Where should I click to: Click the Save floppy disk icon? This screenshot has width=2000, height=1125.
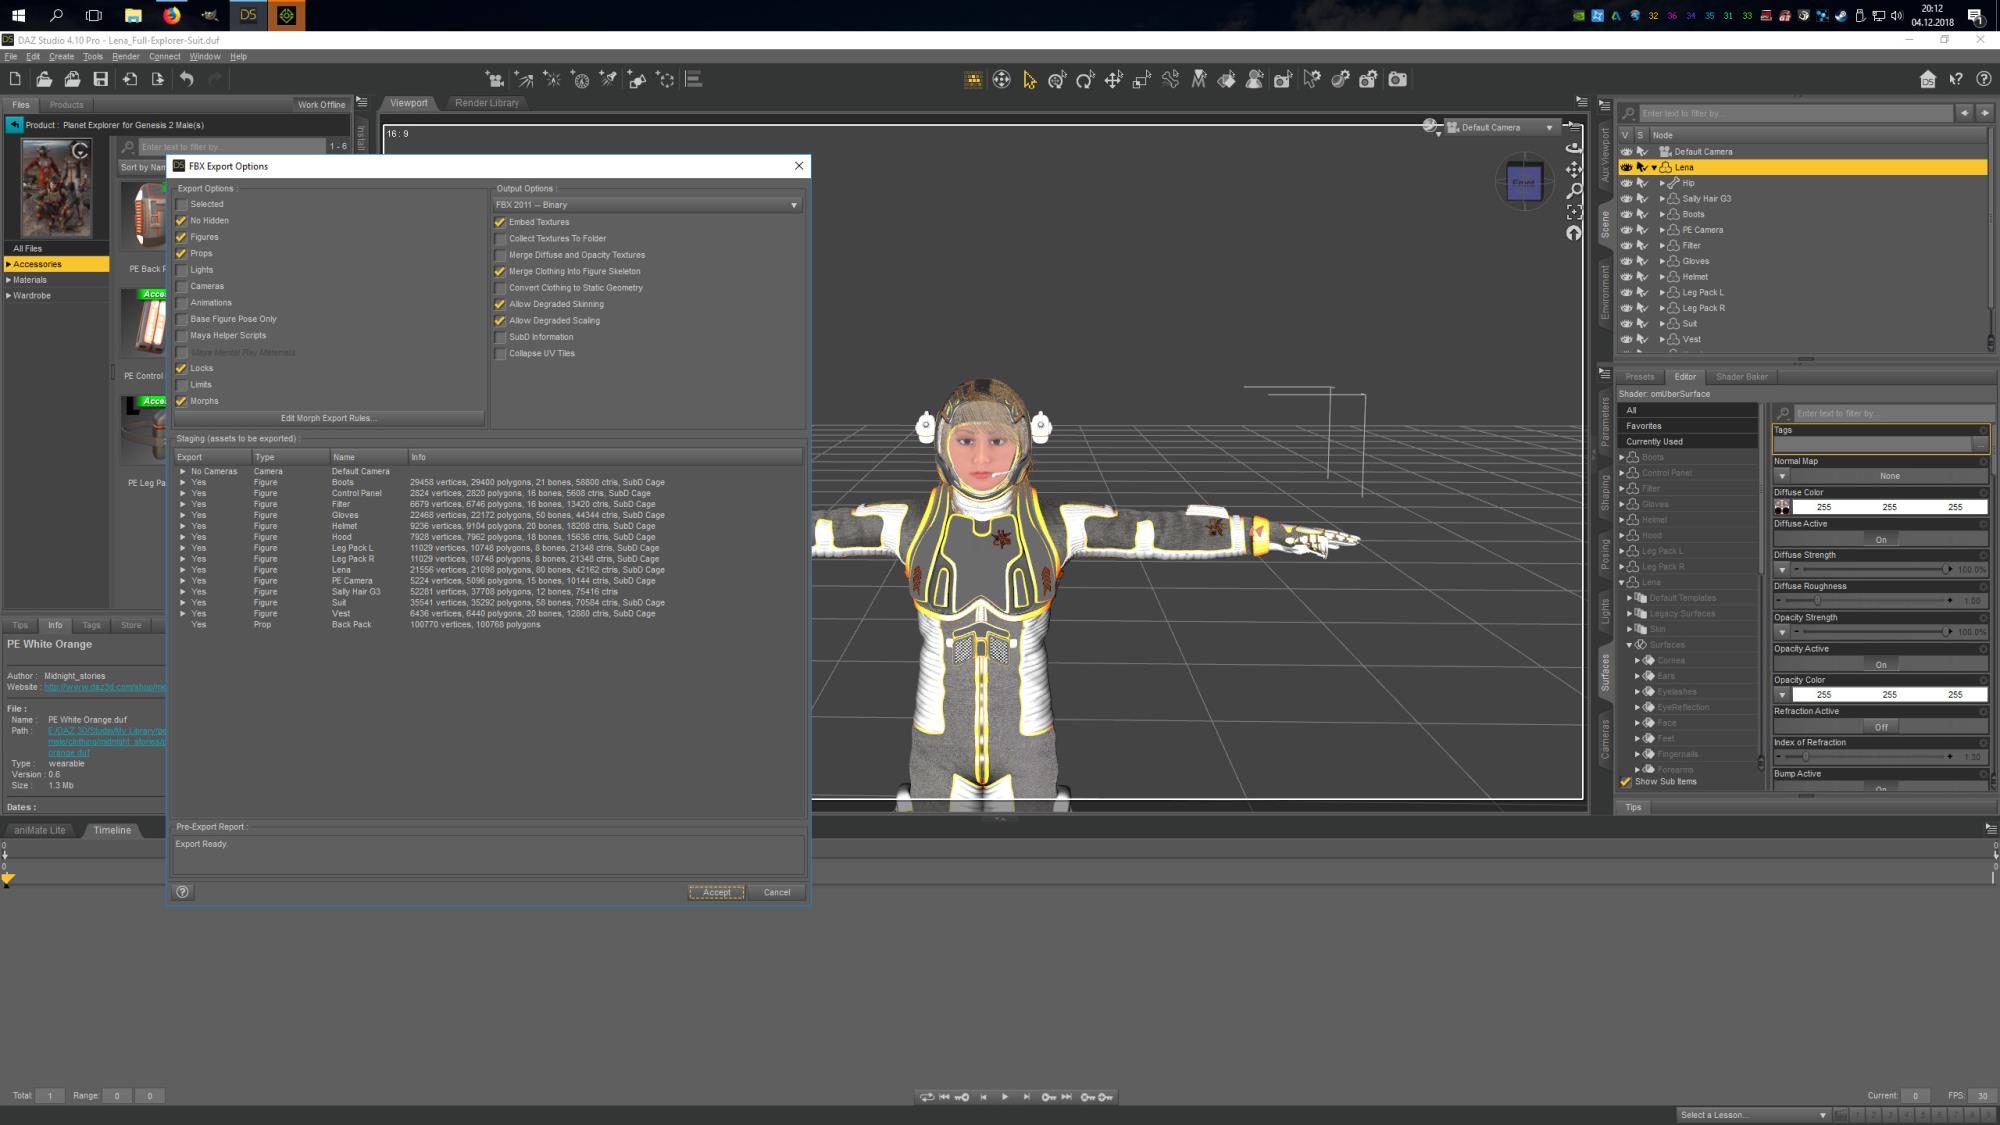101,79
